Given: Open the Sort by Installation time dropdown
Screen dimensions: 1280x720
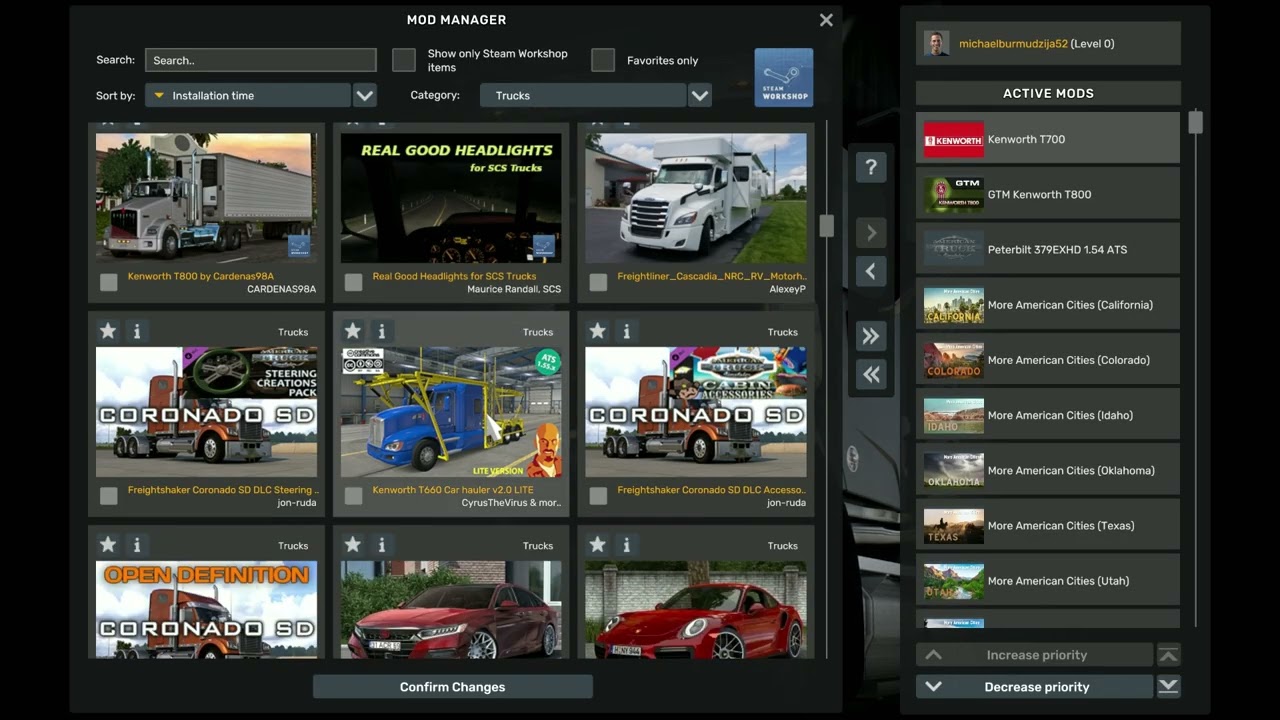Looking at the screenshot, I should coord(248,95).
